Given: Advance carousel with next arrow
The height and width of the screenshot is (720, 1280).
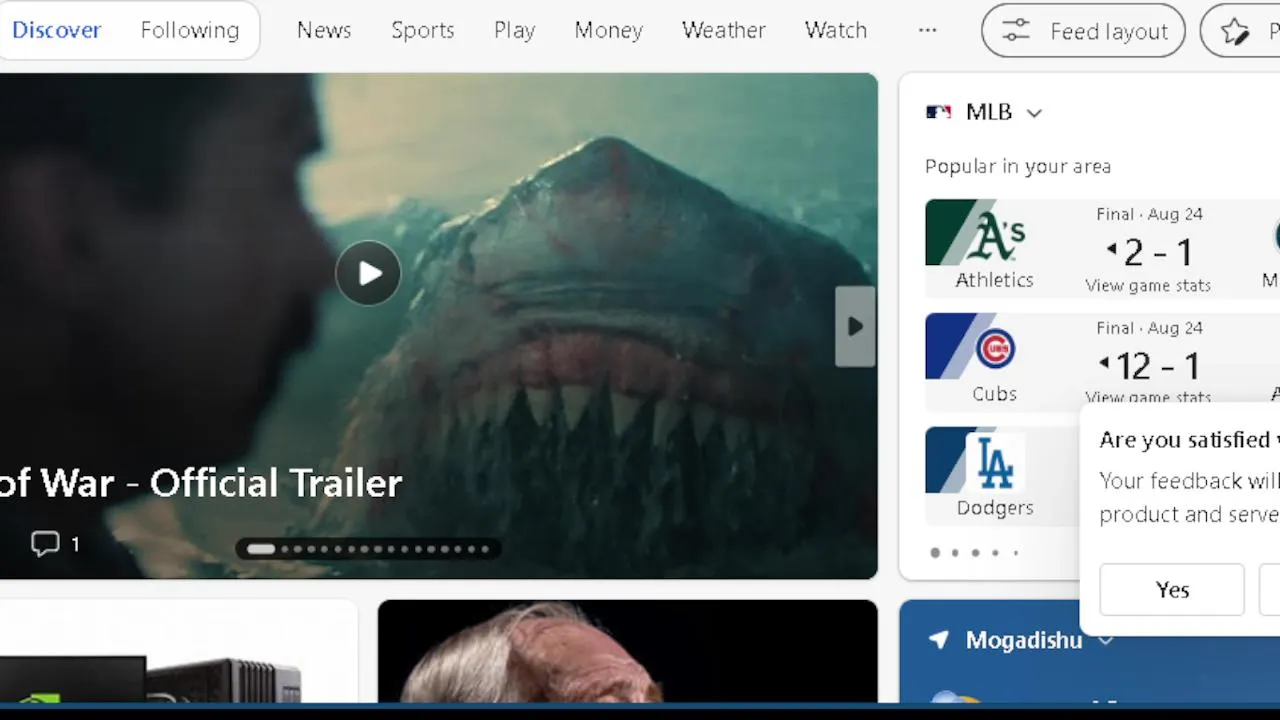Looking at the screenshot, I should coord(855,326).
